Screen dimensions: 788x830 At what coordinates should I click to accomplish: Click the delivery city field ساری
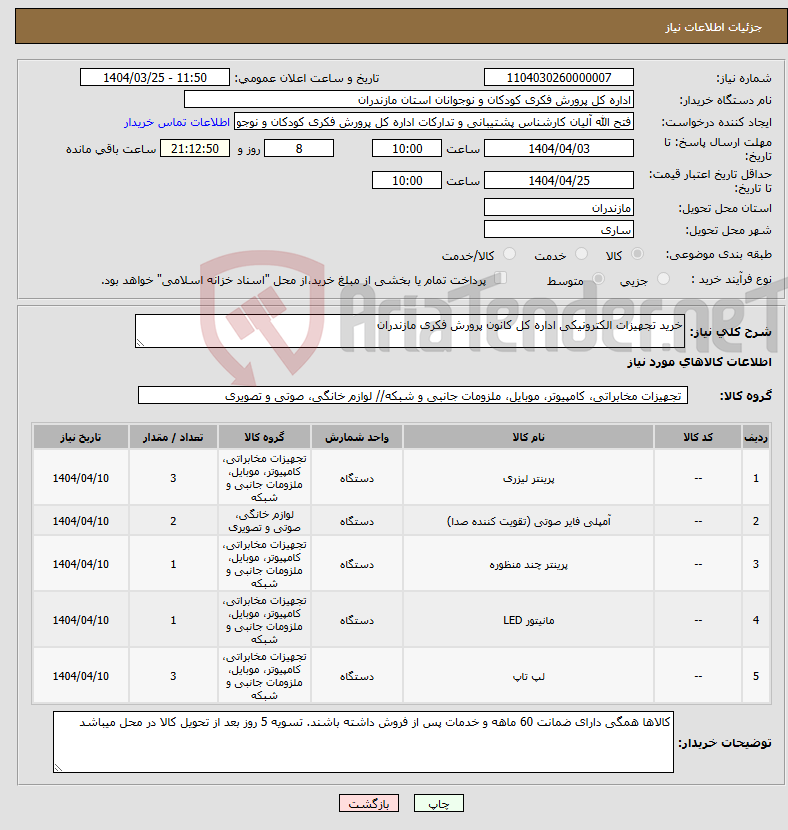(559, 229)
